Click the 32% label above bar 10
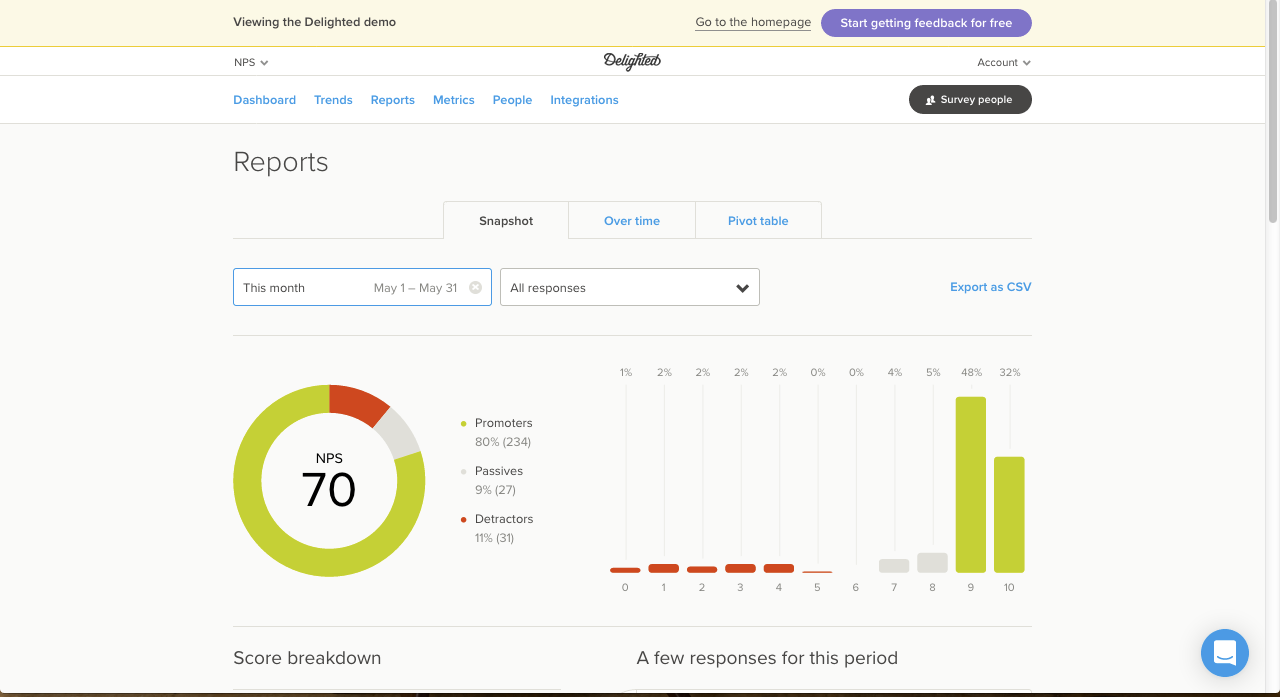Screen dimensions: 1280x697 coord(1009,372)
